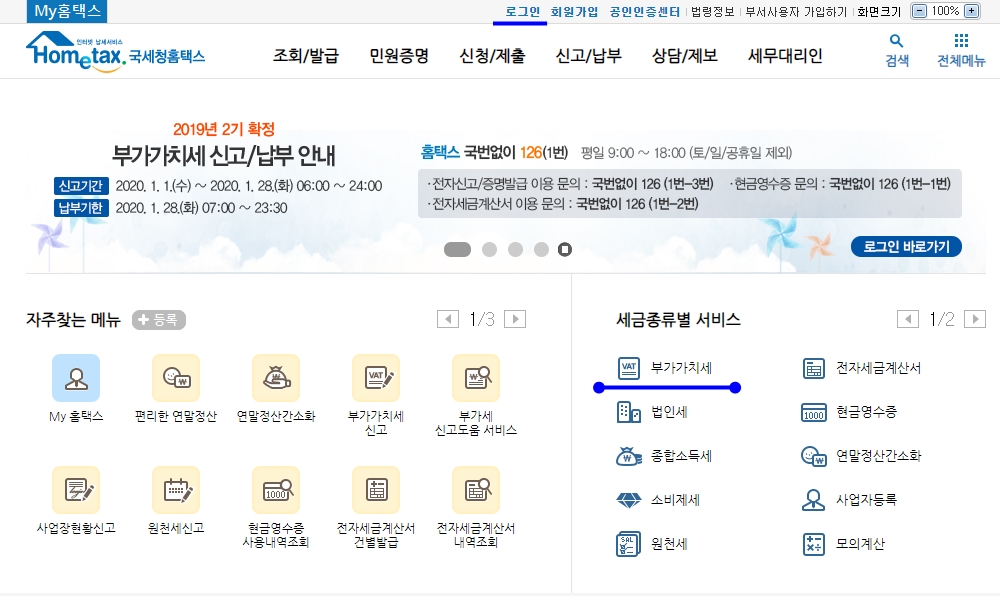Open the My 홈택스 shortcut icon
This screenshot has height=596, width=1000.
pyautogui.click(x=76, y=378)
